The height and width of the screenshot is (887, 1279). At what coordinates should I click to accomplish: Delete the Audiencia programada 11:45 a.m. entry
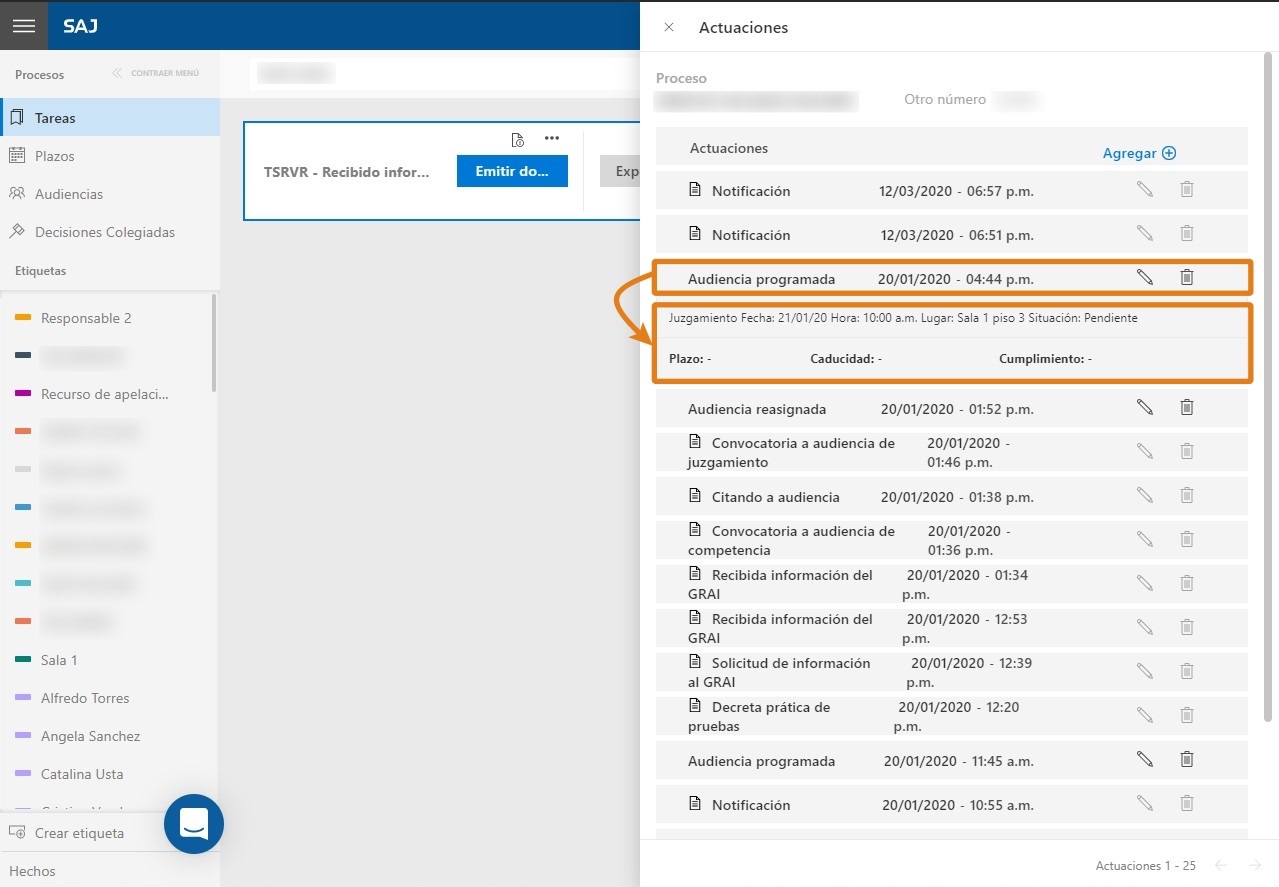click(x=1187, y=759)
